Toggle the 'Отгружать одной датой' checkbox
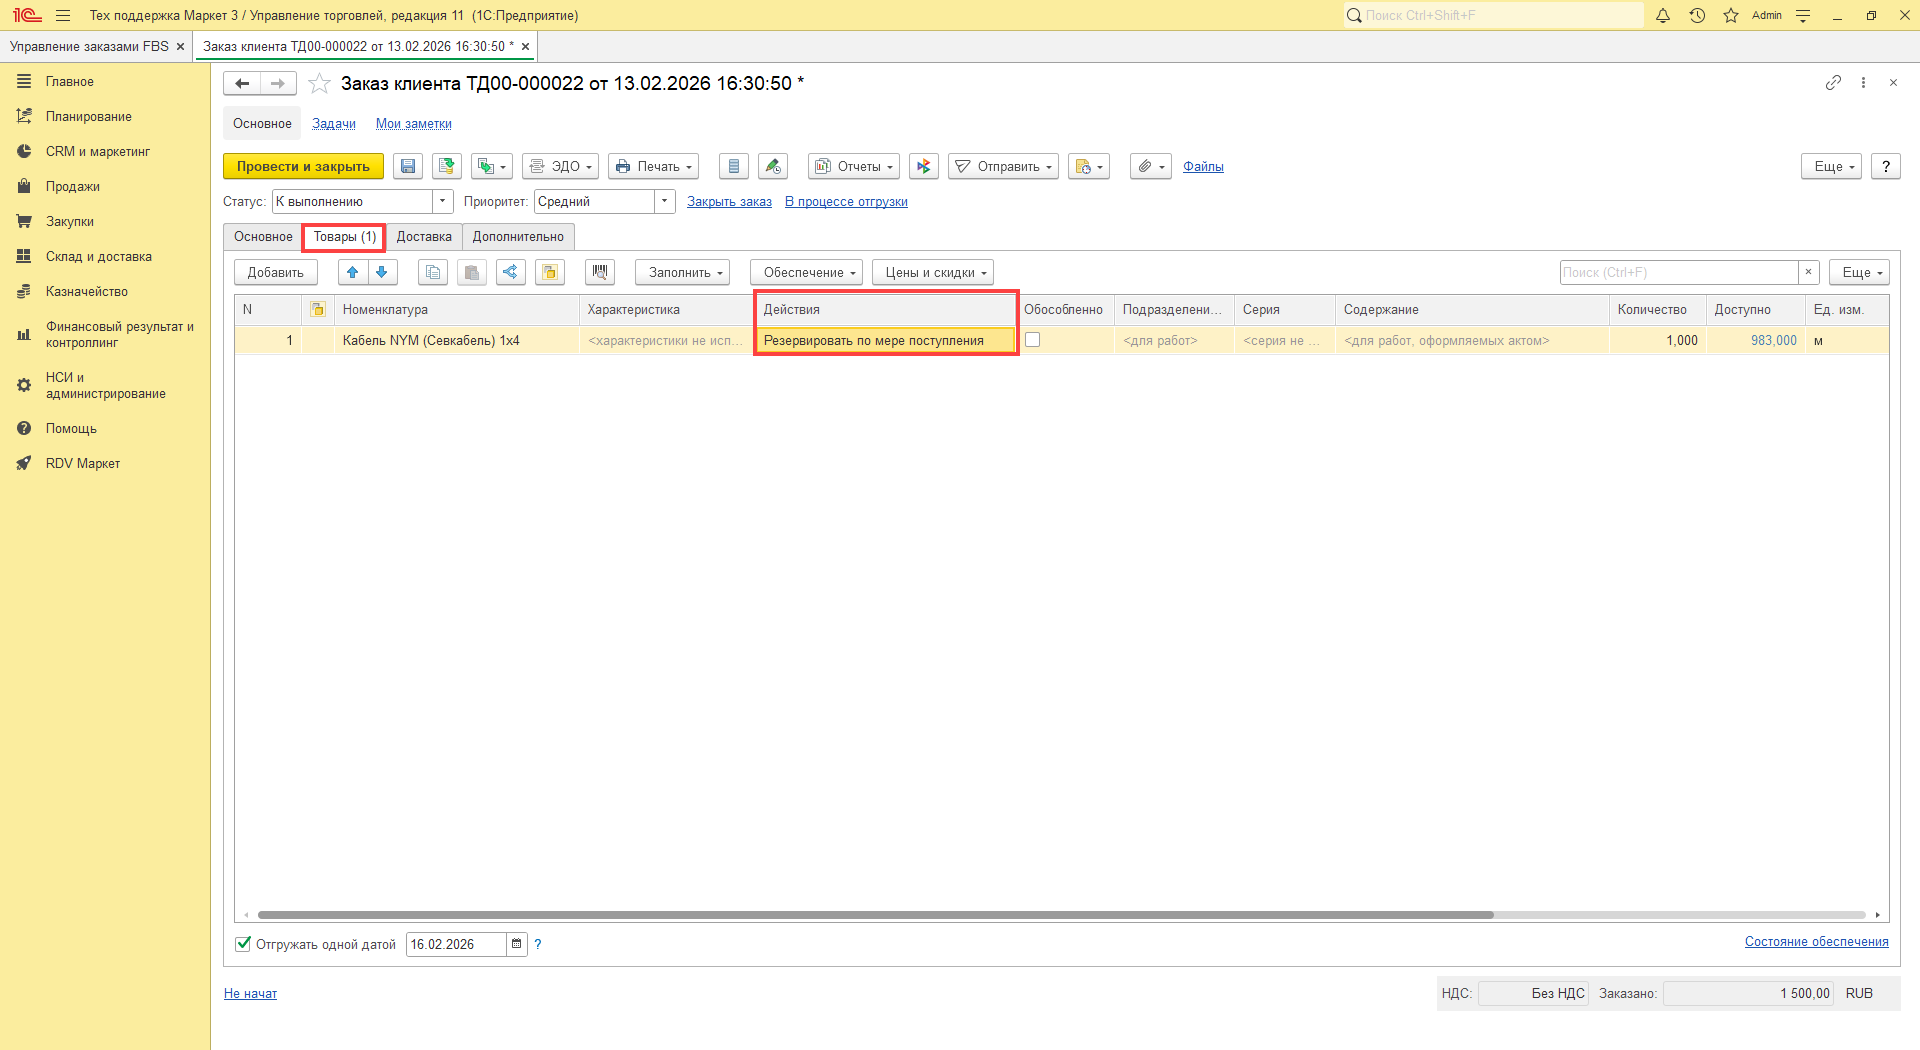 (243, 944)
